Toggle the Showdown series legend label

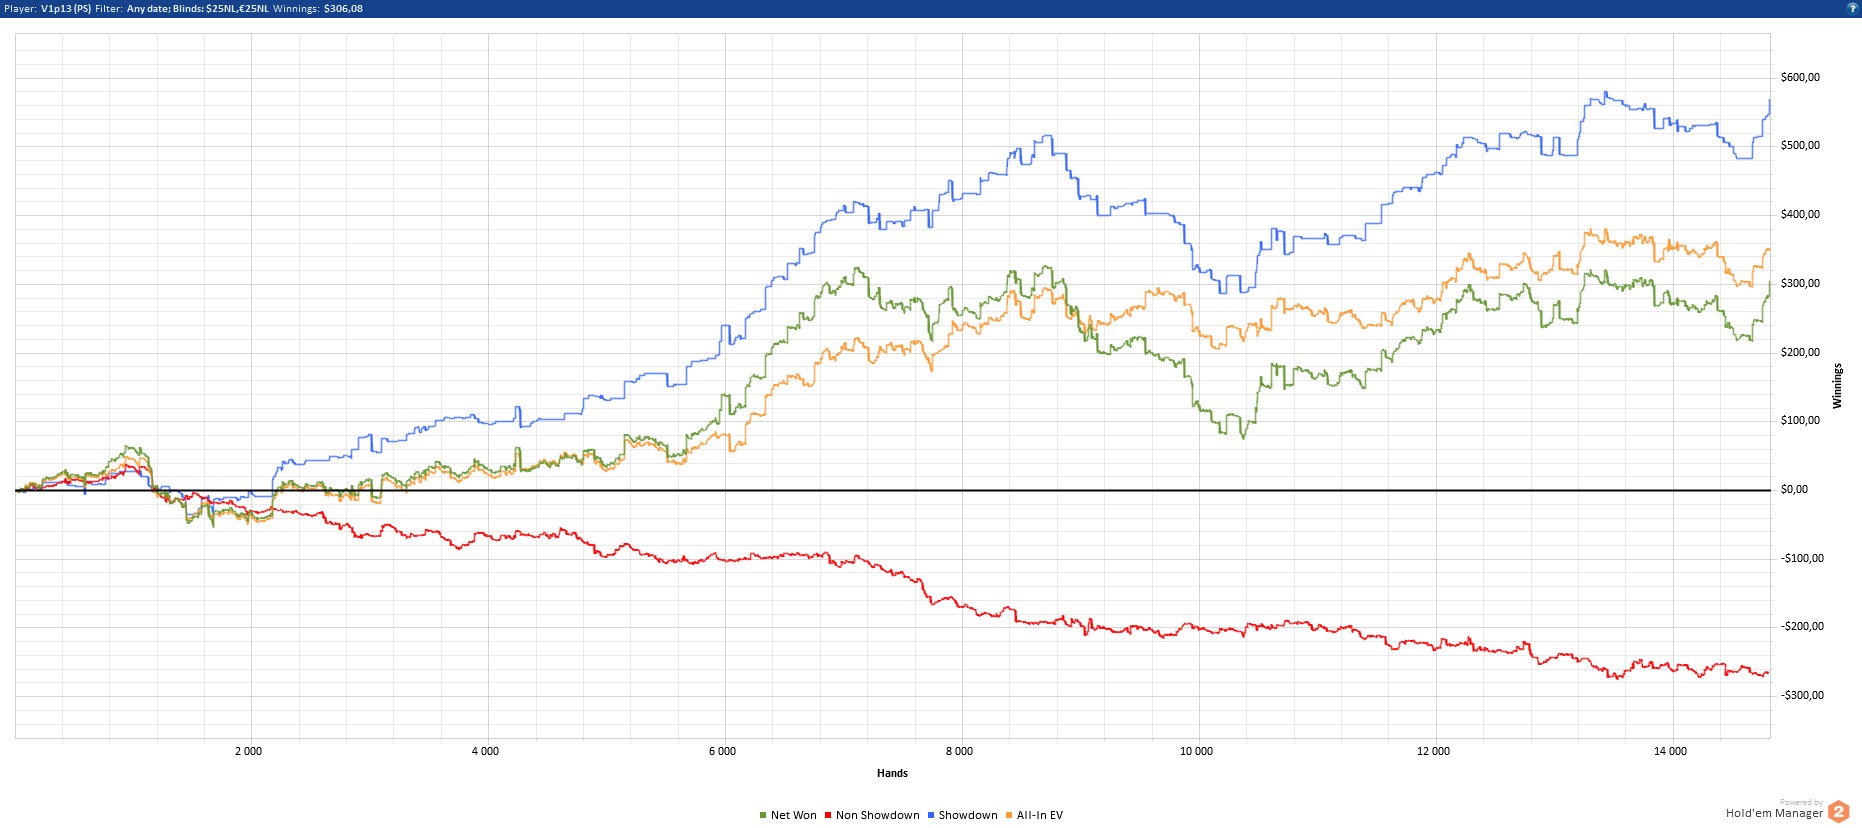[x=967, y=816]
